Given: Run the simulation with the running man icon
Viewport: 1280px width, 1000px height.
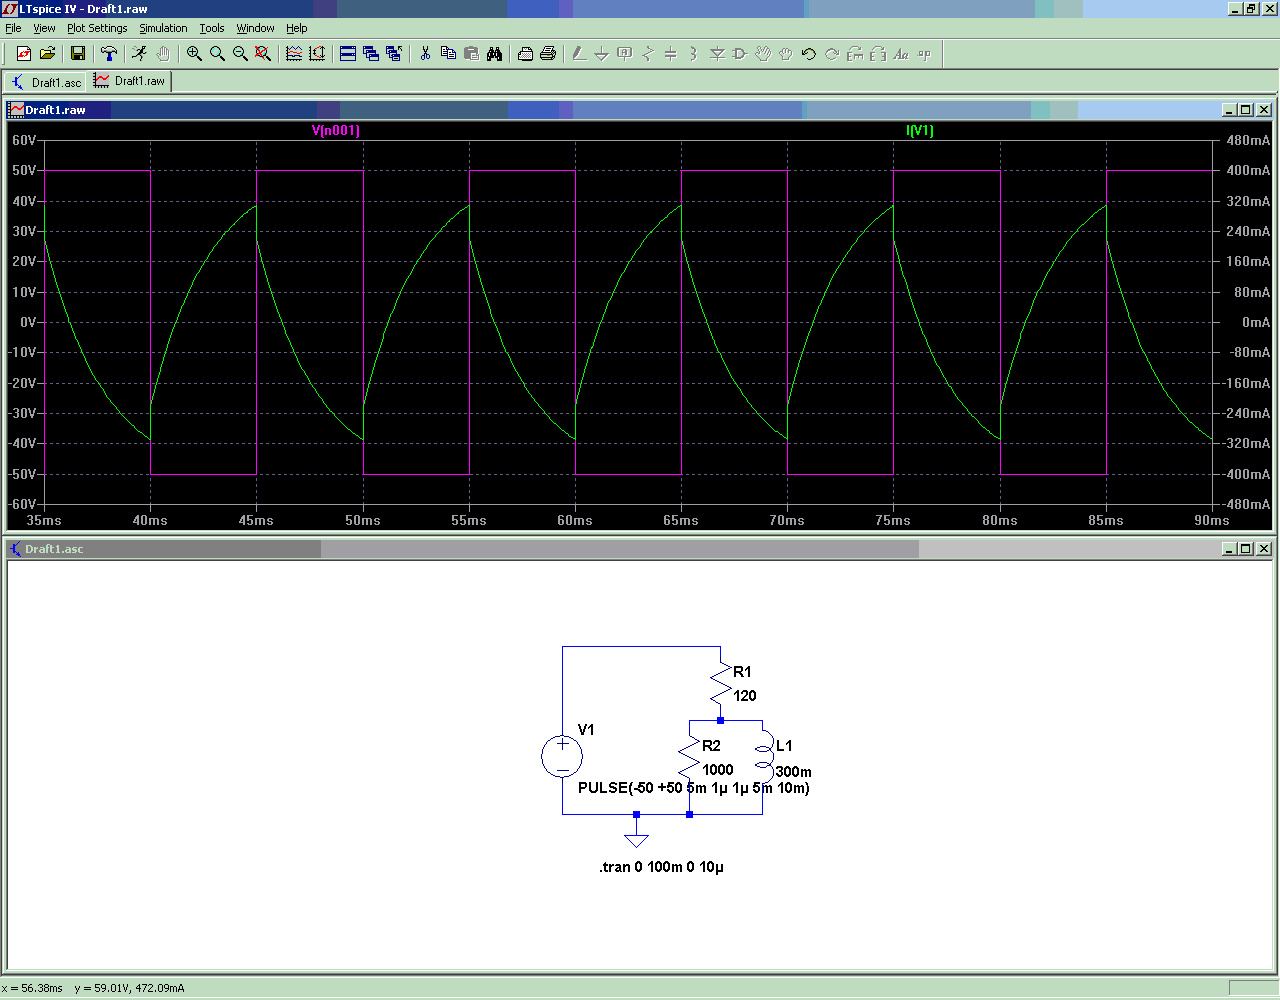Looking at the screenshot, I should click(139, 54).
